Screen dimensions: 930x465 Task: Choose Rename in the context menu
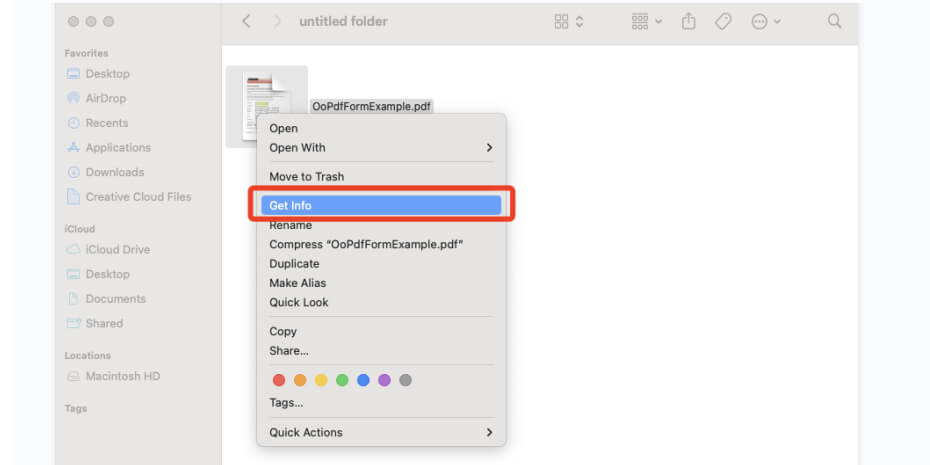pyautogui.click(x=290, y=225)
